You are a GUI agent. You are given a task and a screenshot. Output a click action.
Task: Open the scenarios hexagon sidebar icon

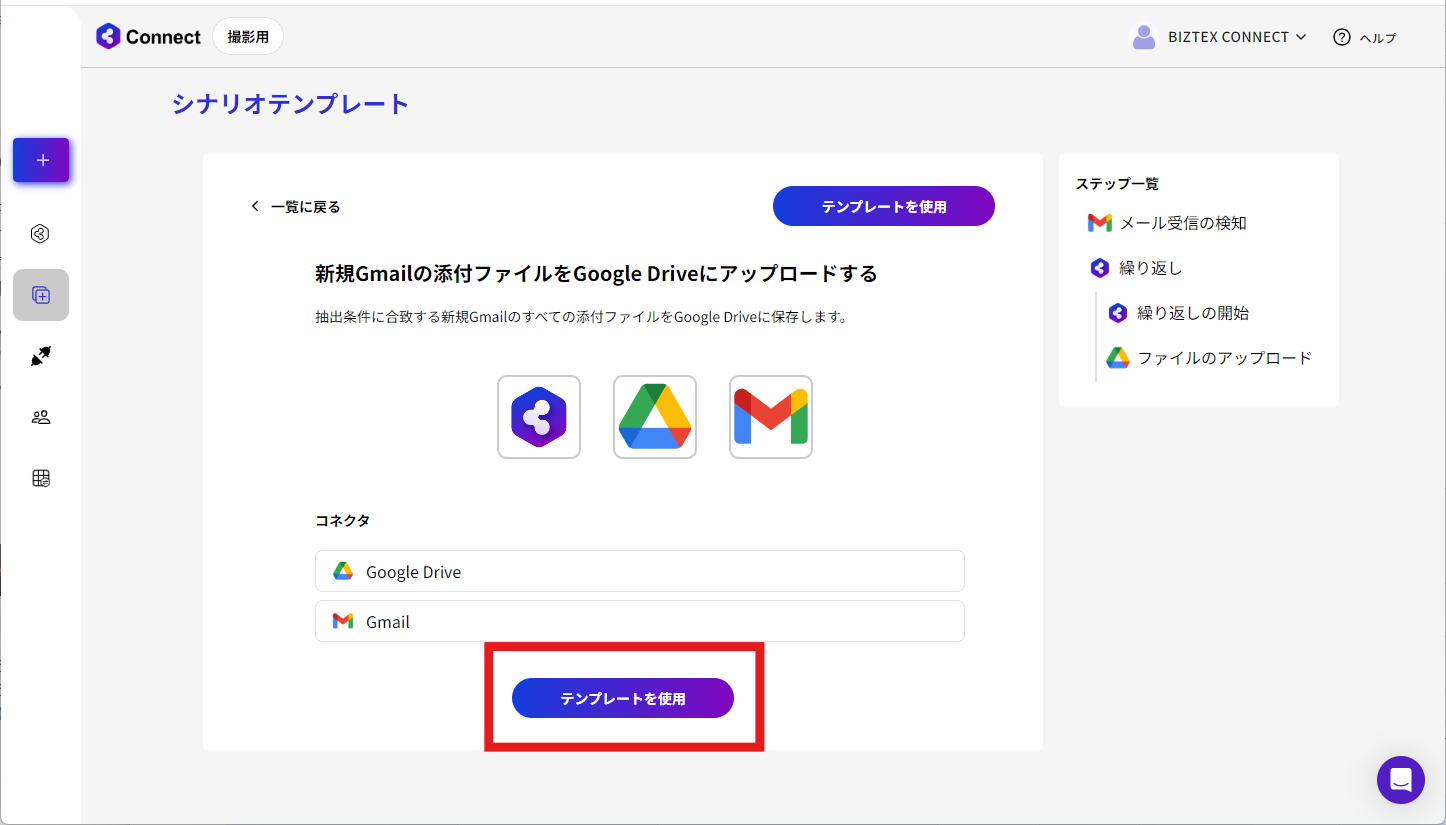click(41, 234)
